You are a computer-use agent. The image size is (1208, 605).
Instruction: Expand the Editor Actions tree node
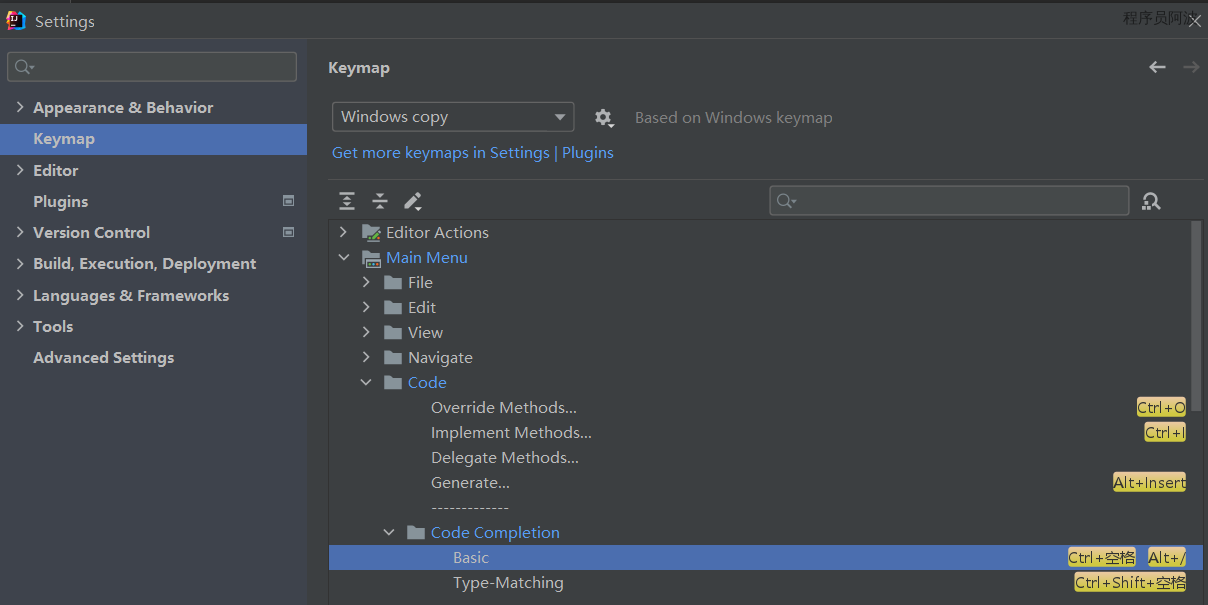[x=344, y=232]
